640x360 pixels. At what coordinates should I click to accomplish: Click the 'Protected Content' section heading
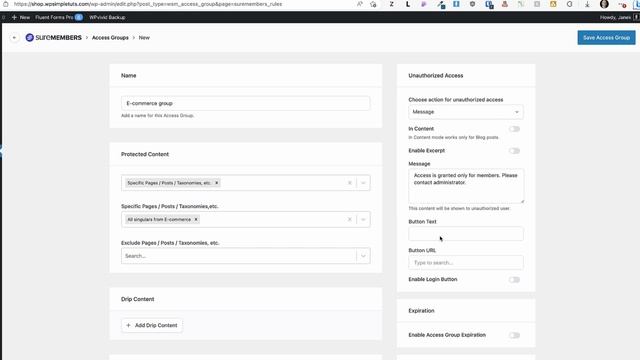coord(145,154)
